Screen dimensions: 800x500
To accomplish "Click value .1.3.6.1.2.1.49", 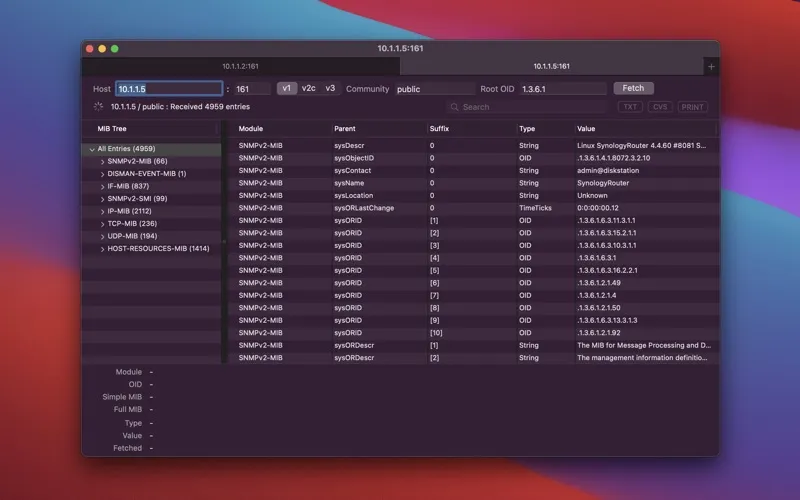I will (x=598, y=283).
